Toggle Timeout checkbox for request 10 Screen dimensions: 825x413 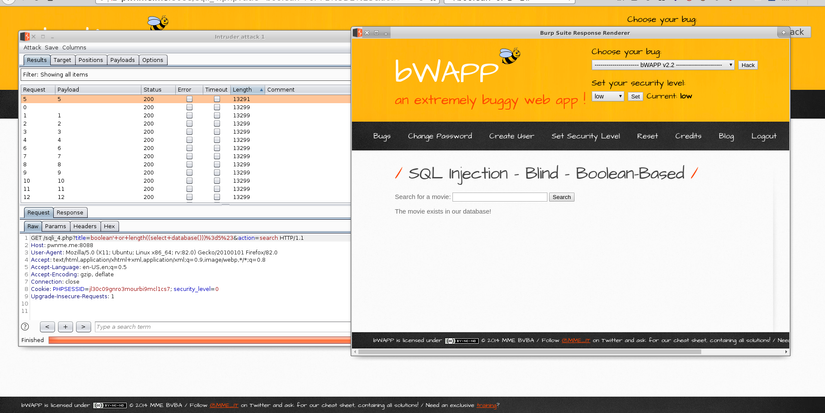[x=217, y=180]
